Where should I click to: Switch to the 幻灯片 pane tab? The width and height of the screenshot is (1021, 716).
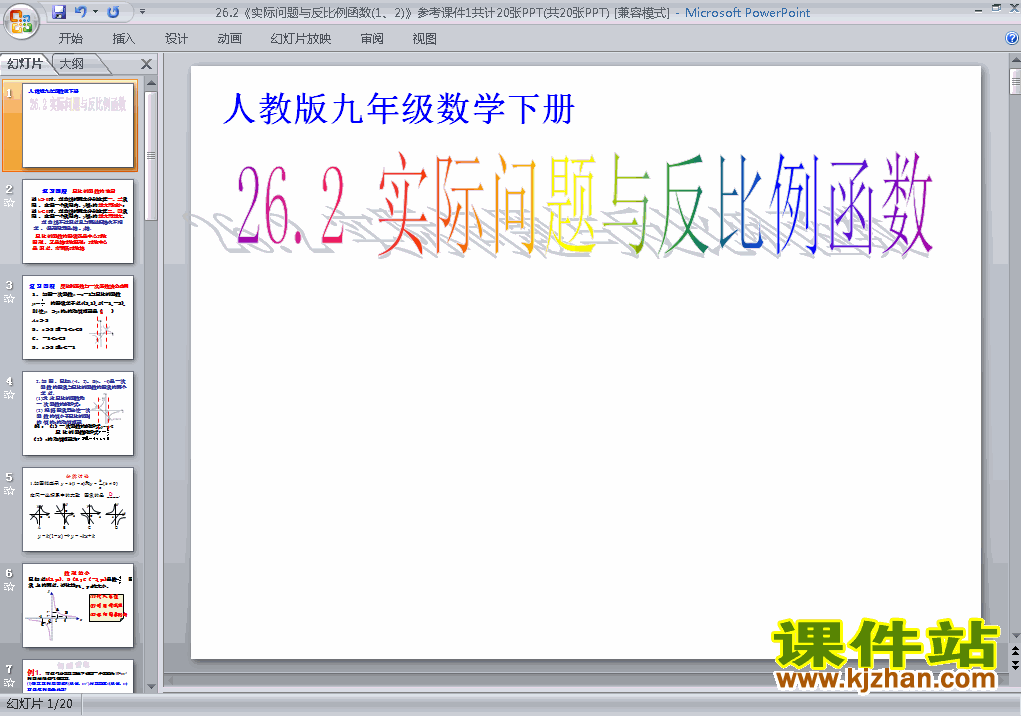point(25,64)
